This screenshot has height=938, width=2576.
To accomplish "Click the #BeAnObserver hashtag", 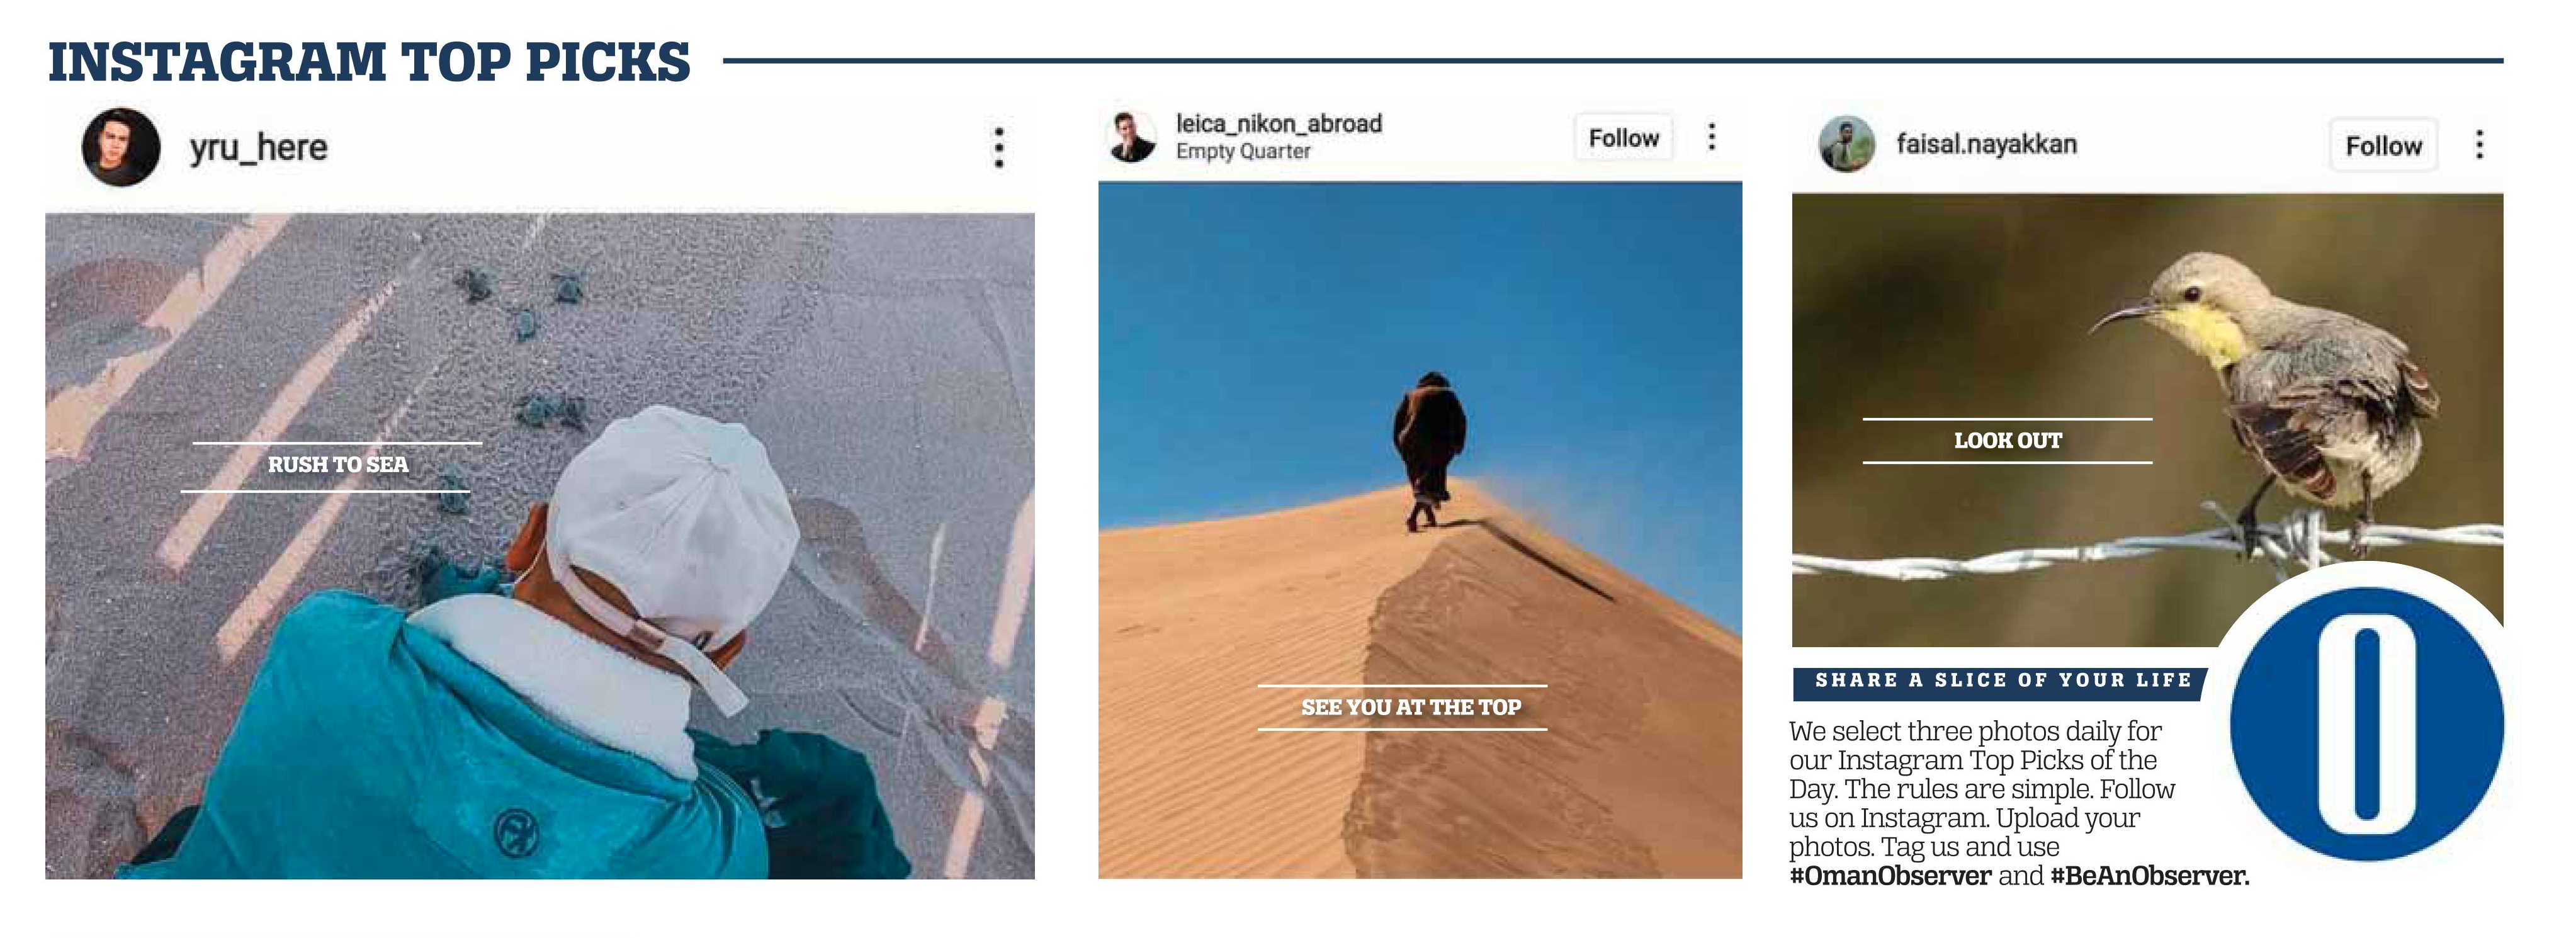I will [x=2149, y=876].
